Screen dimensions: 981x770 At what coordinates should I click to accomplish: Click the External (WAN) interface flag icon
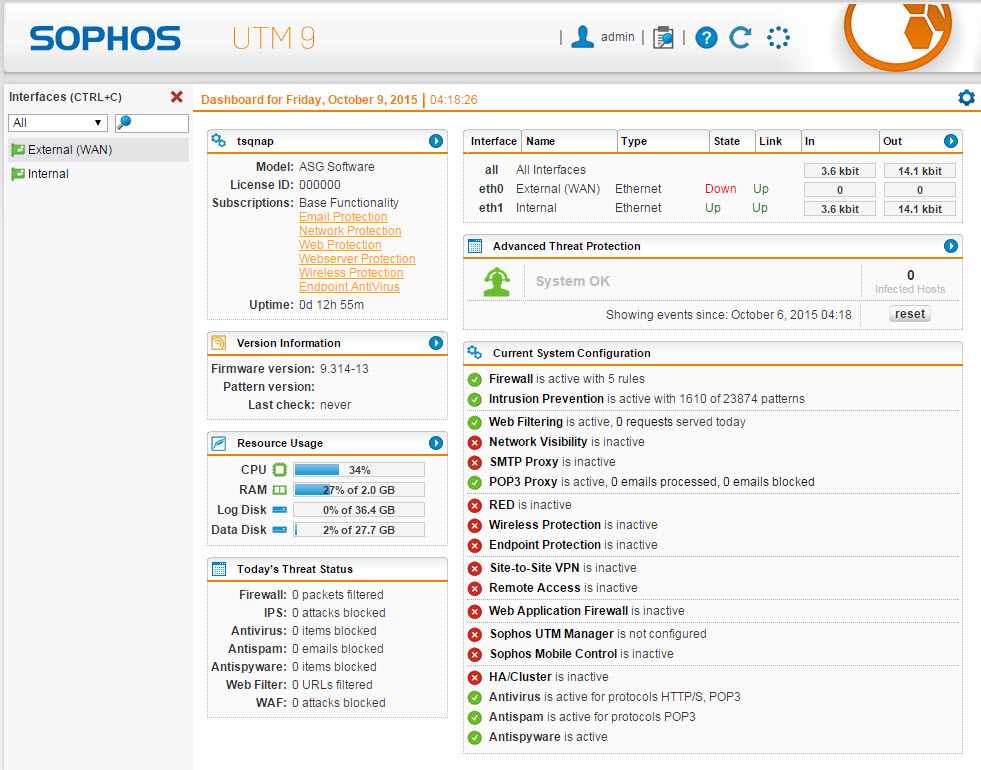tap(18, 150)
